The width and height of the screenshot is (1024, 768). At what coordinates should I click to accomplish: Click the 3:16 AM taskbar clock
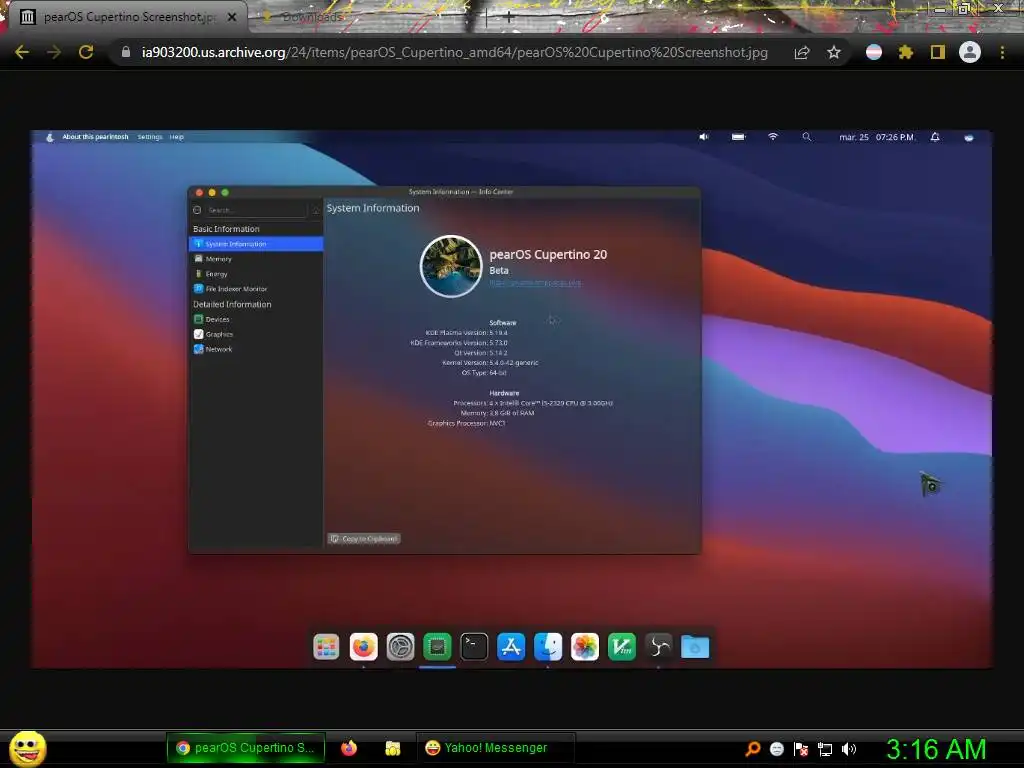point(936,749)
